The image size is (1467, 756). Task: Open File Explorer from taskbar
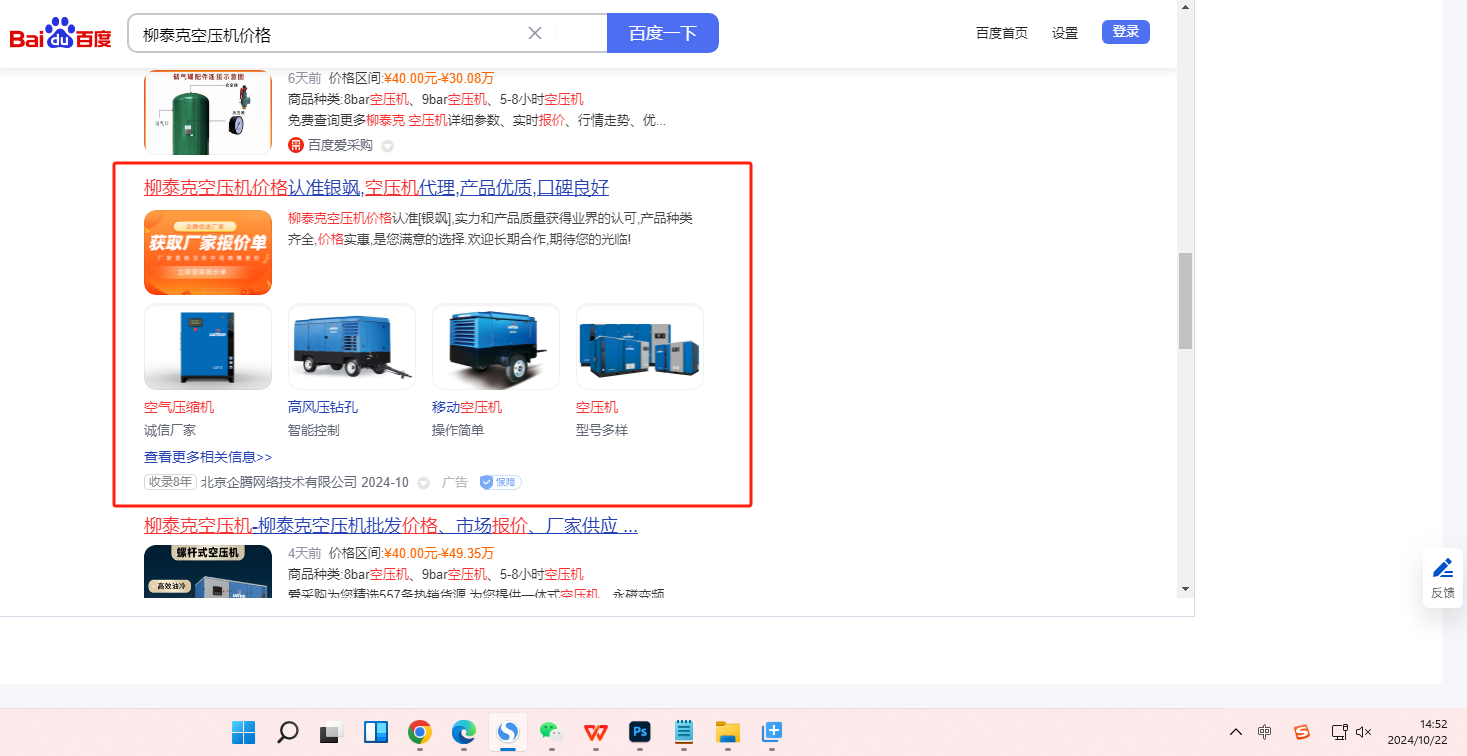click(727, 732)
